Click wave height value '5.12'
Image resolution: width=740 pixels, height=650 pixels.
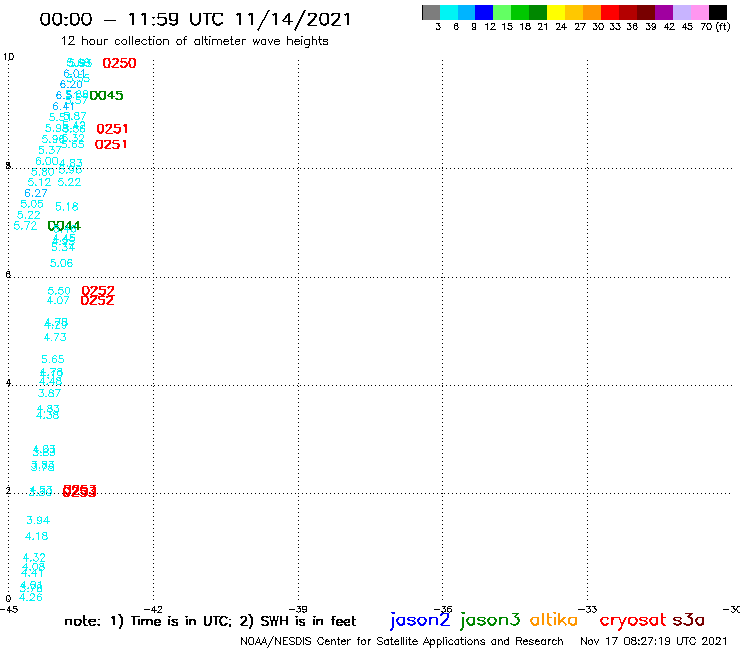tap(39, 182)
